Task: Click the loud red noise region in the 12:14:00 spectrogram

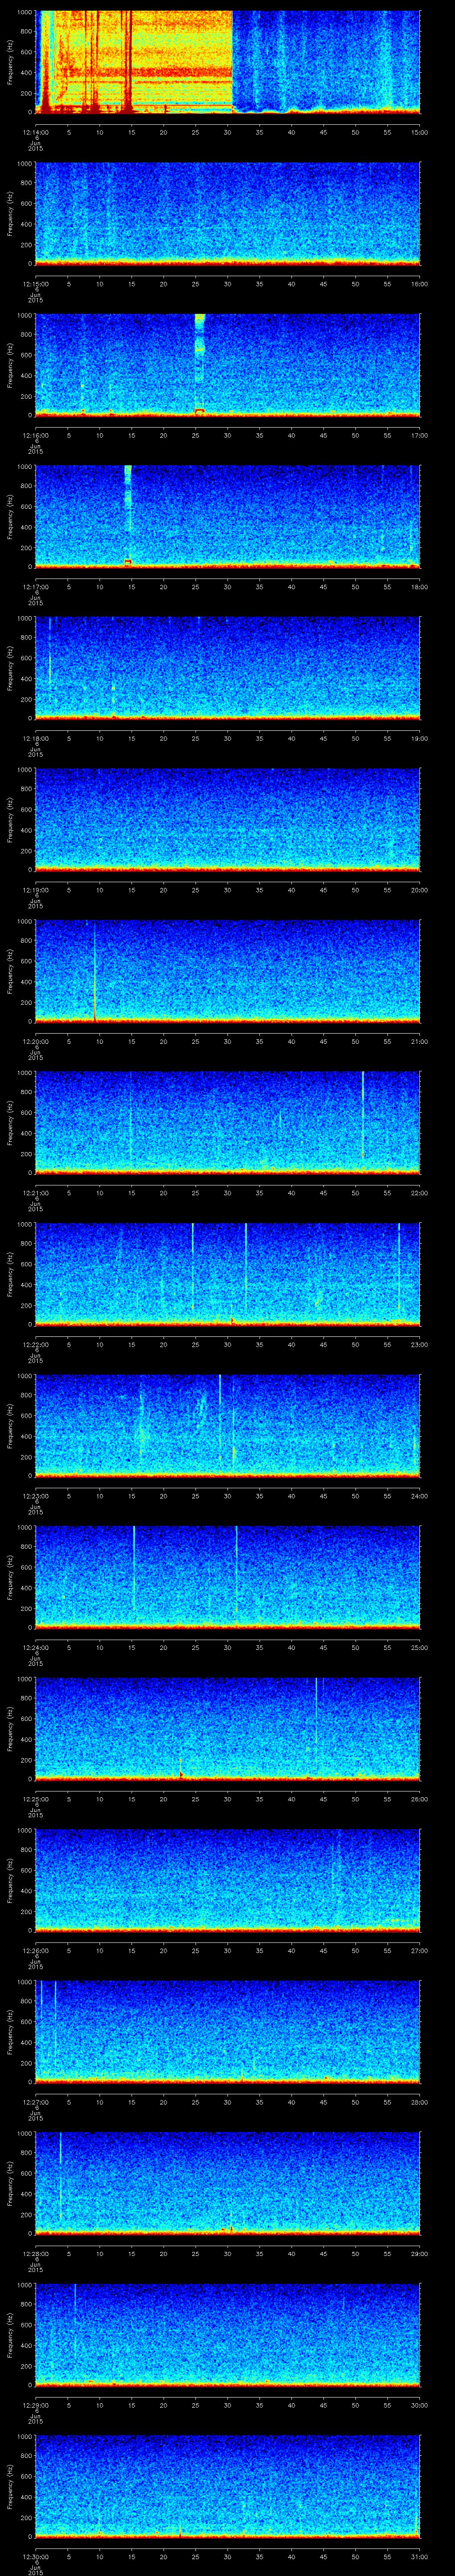Action: [x=134, y=62]
